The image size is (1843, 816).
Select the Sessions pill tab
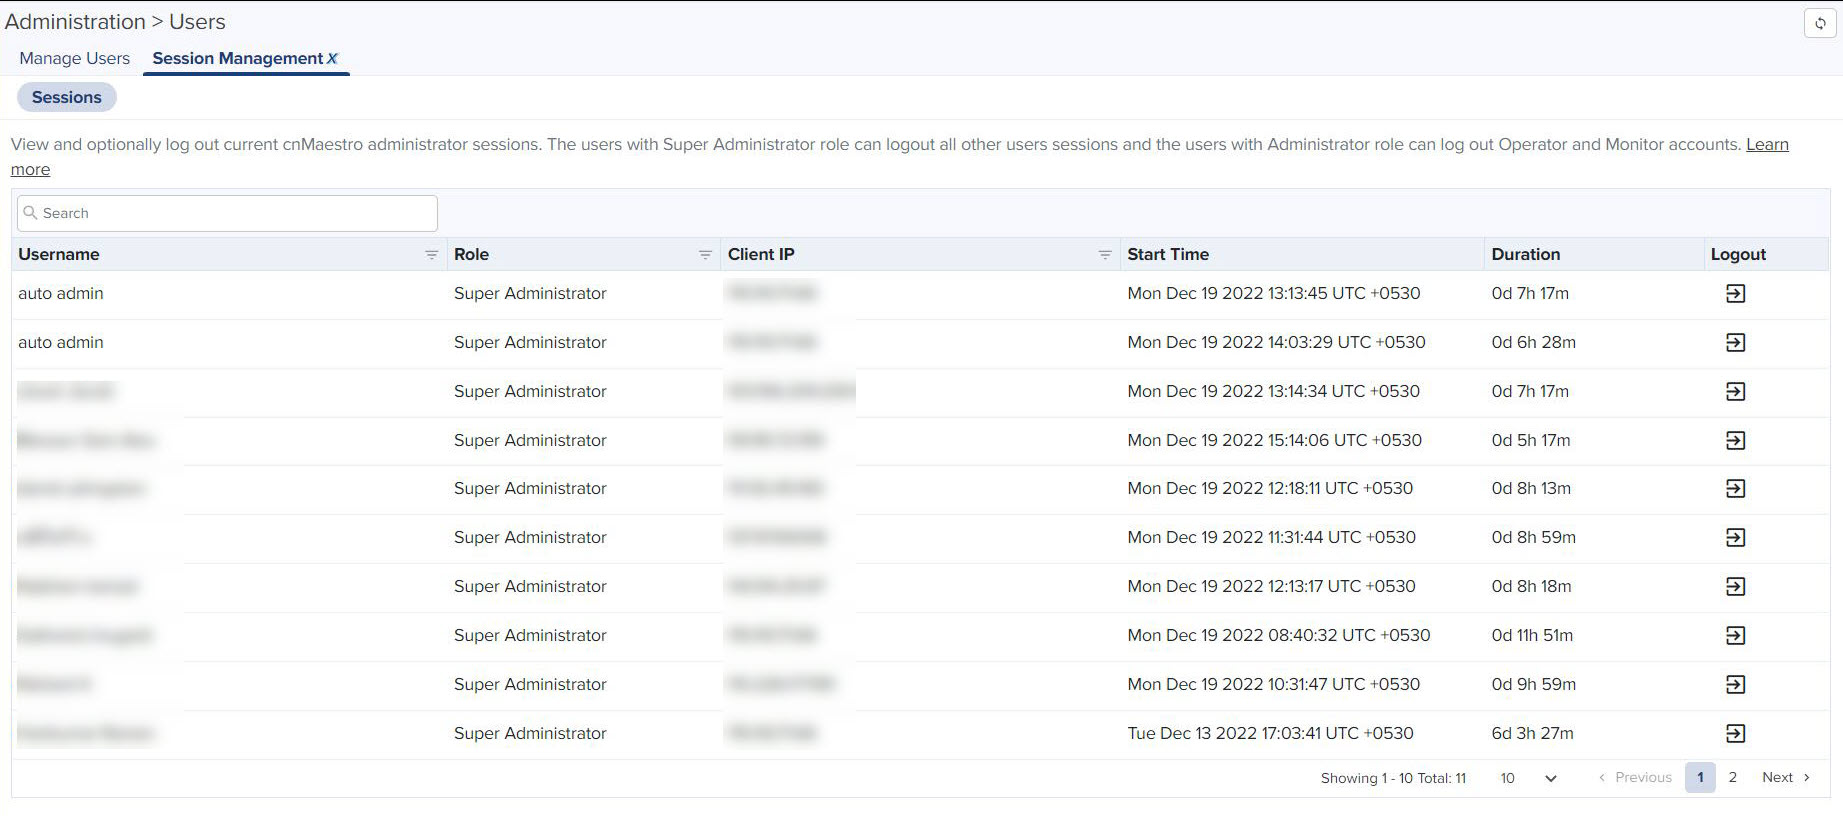point(66,97)
